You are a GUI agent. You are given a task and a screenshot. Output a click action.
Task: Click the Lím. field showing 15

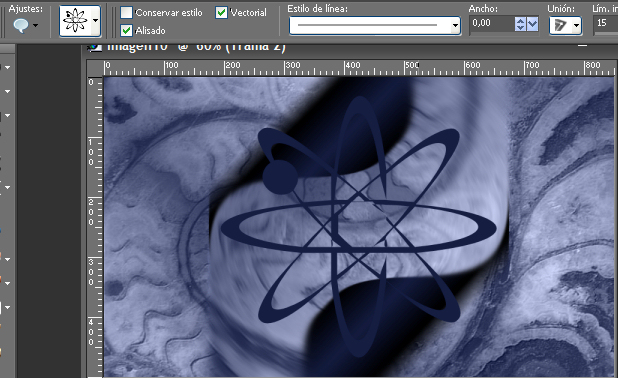point(606,24)
